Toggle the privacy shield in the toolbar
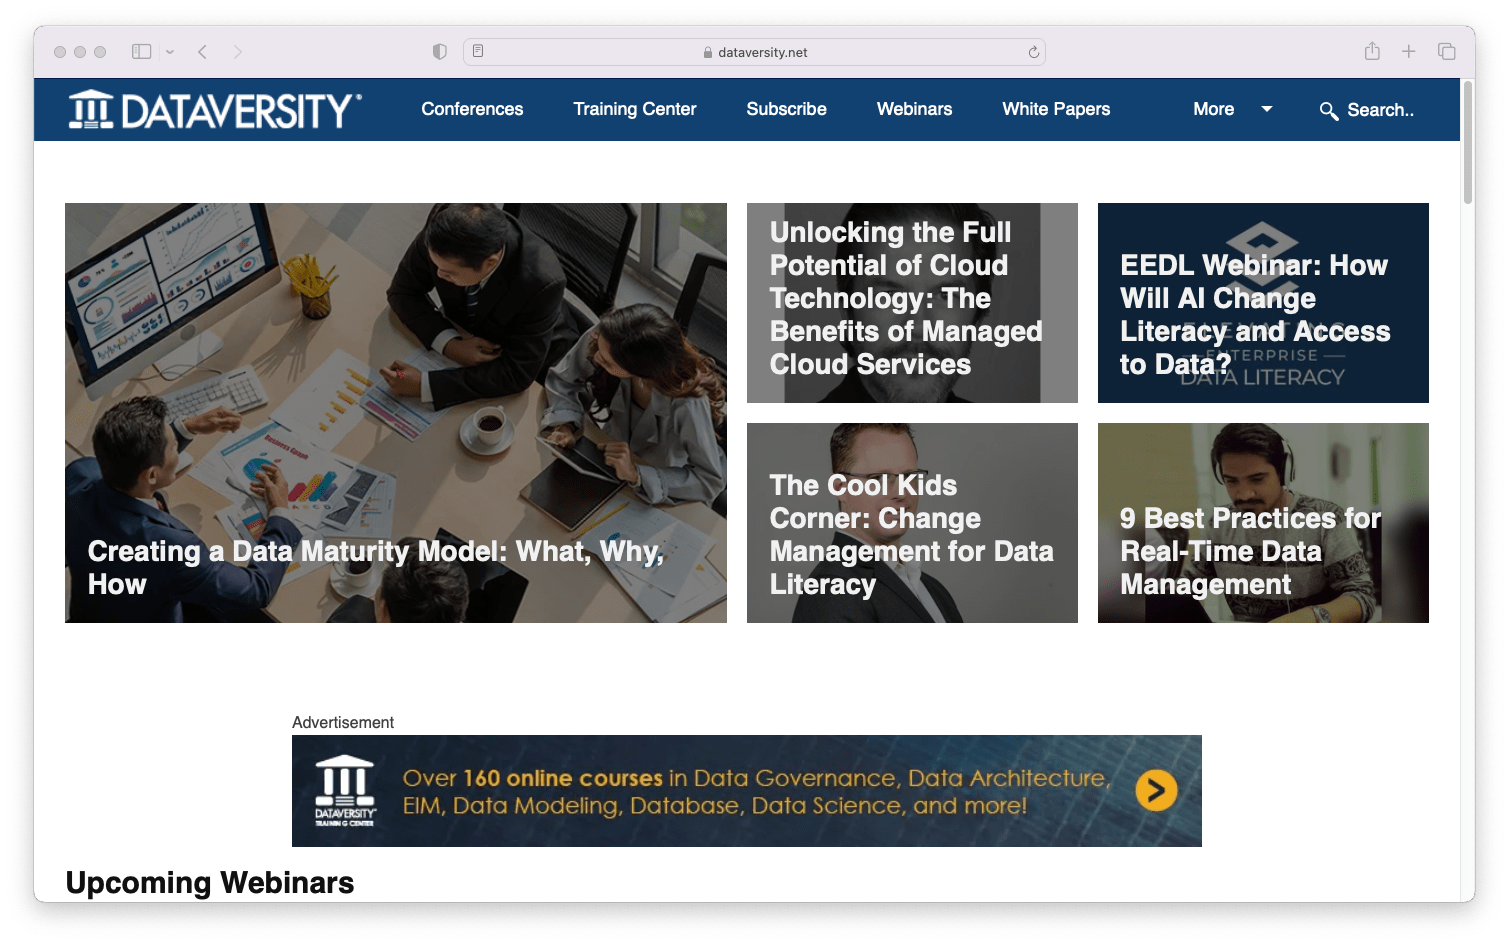1509x944 pixels. click(439, 50)
